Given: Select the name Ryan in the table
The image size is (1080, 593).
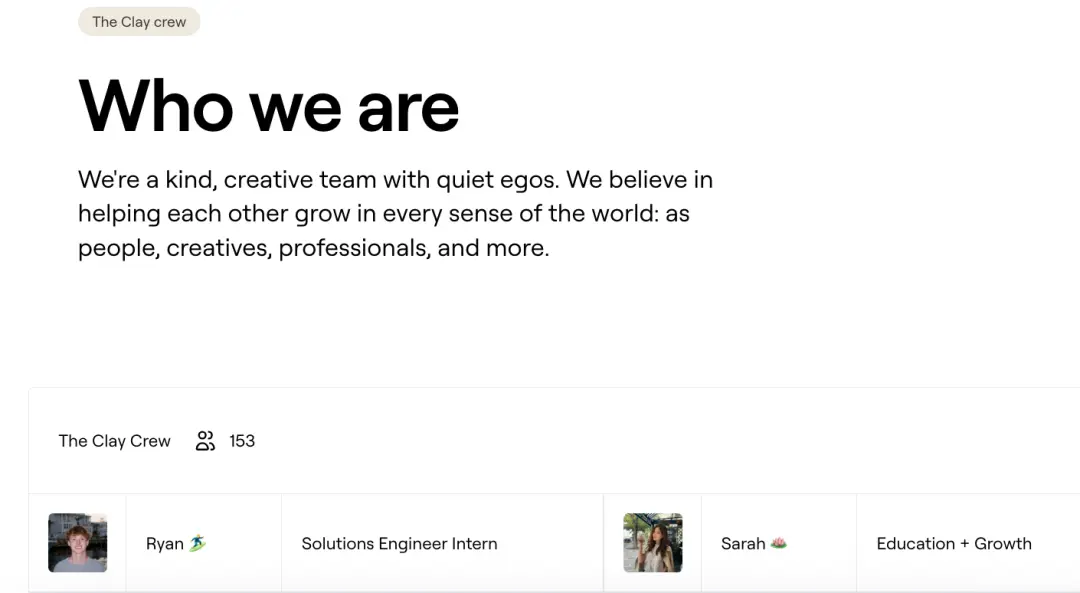Looking at the screenshot, I should (165, 544).
